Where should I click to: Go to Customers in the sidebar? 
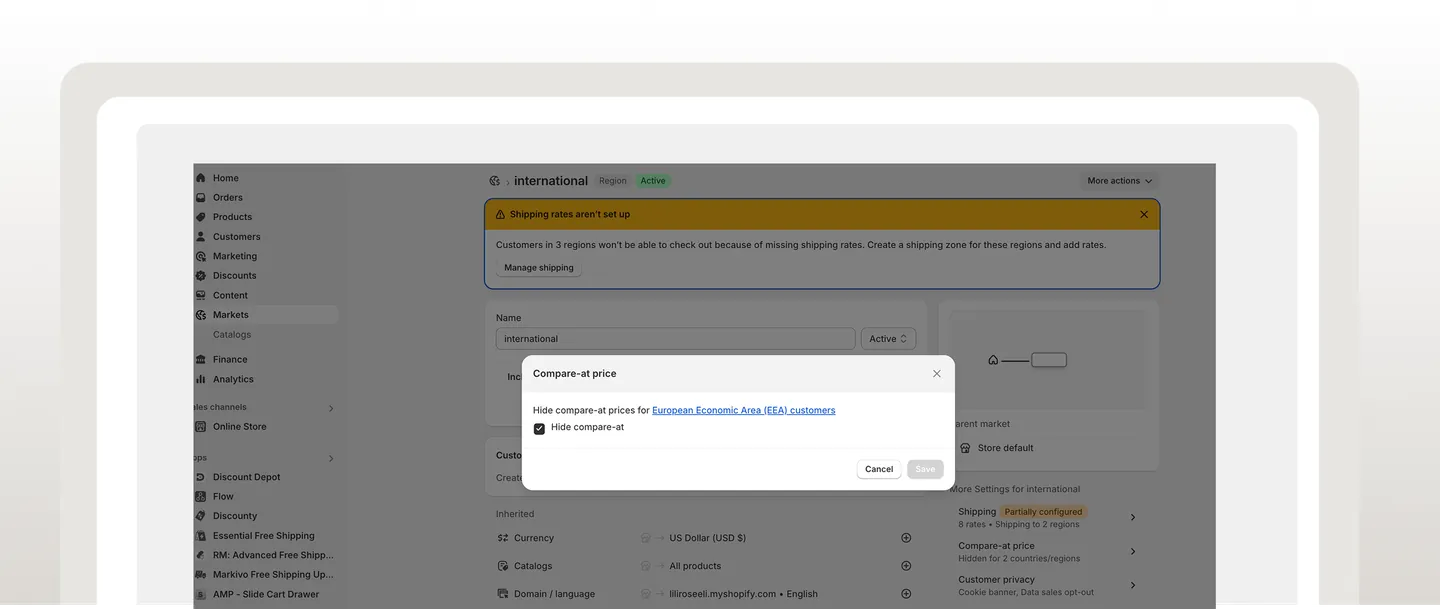tap(237, 237)
